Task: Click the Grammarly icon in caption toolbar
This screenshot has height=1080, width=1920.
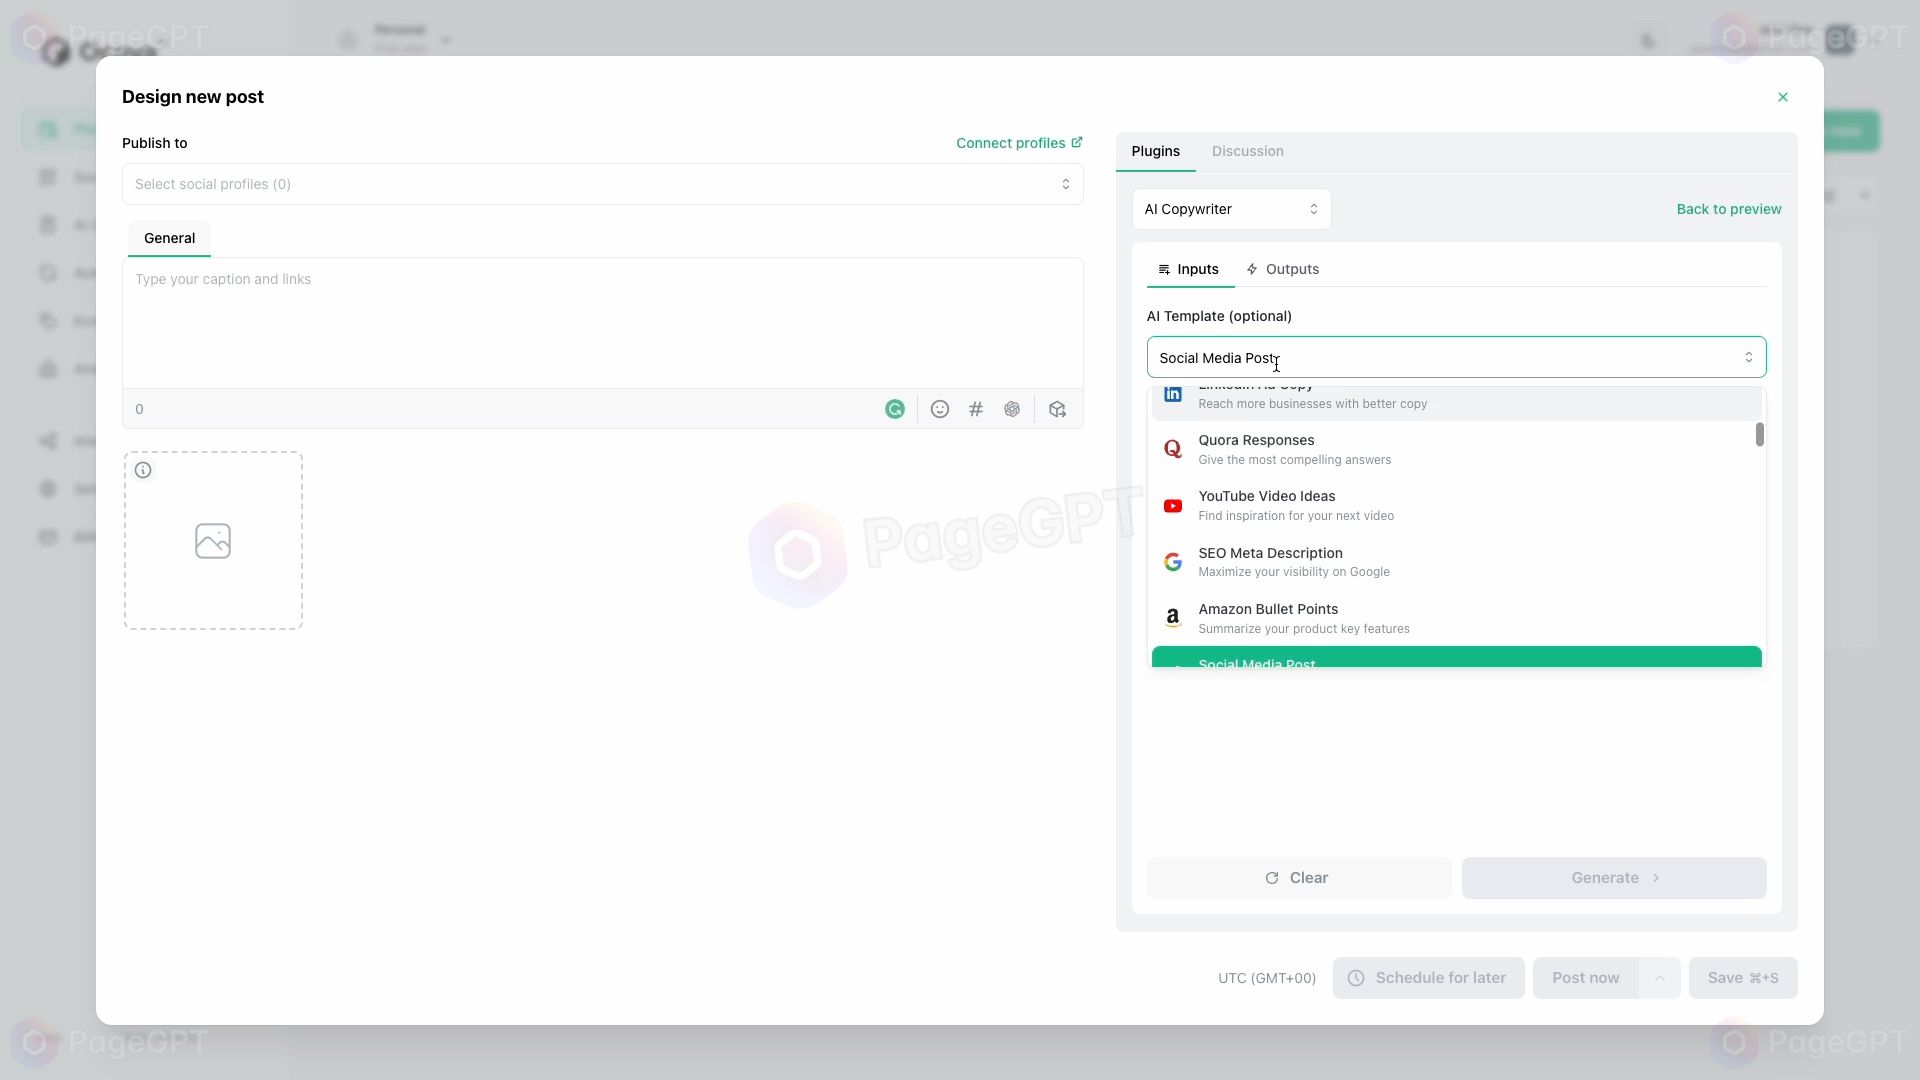Action: [x=895, y=409]
